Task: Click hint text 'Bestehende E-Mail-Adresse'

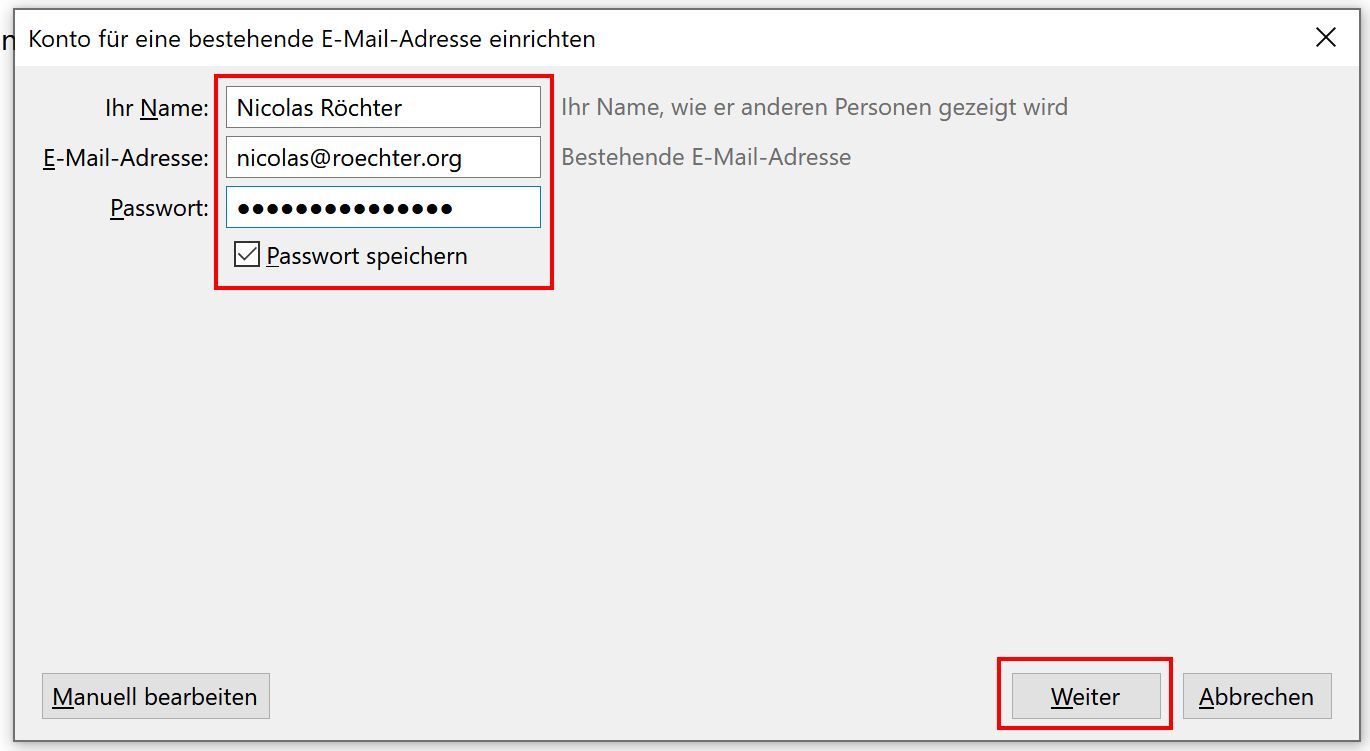Action: pos(706,157)
